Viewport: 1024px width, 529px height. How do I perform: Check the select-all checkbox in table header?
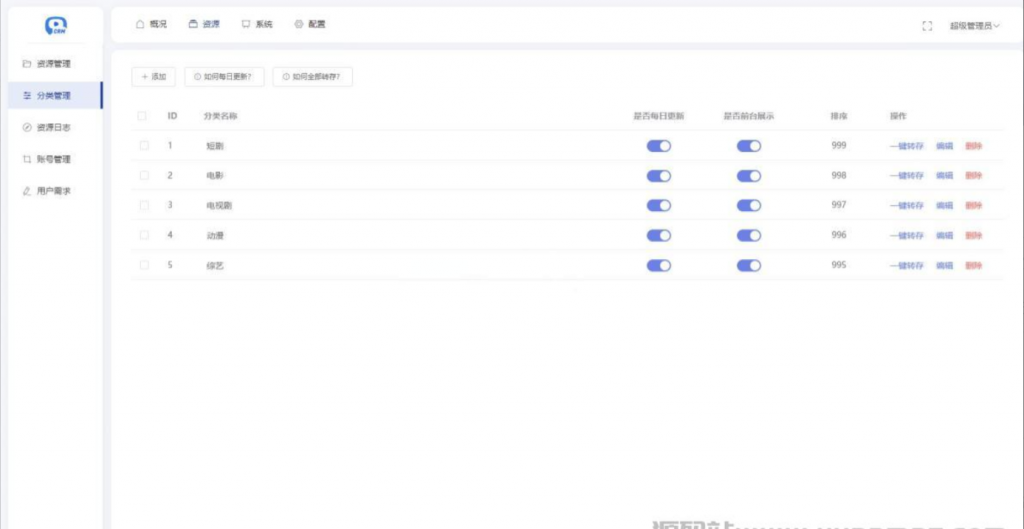tap(144, 116)
